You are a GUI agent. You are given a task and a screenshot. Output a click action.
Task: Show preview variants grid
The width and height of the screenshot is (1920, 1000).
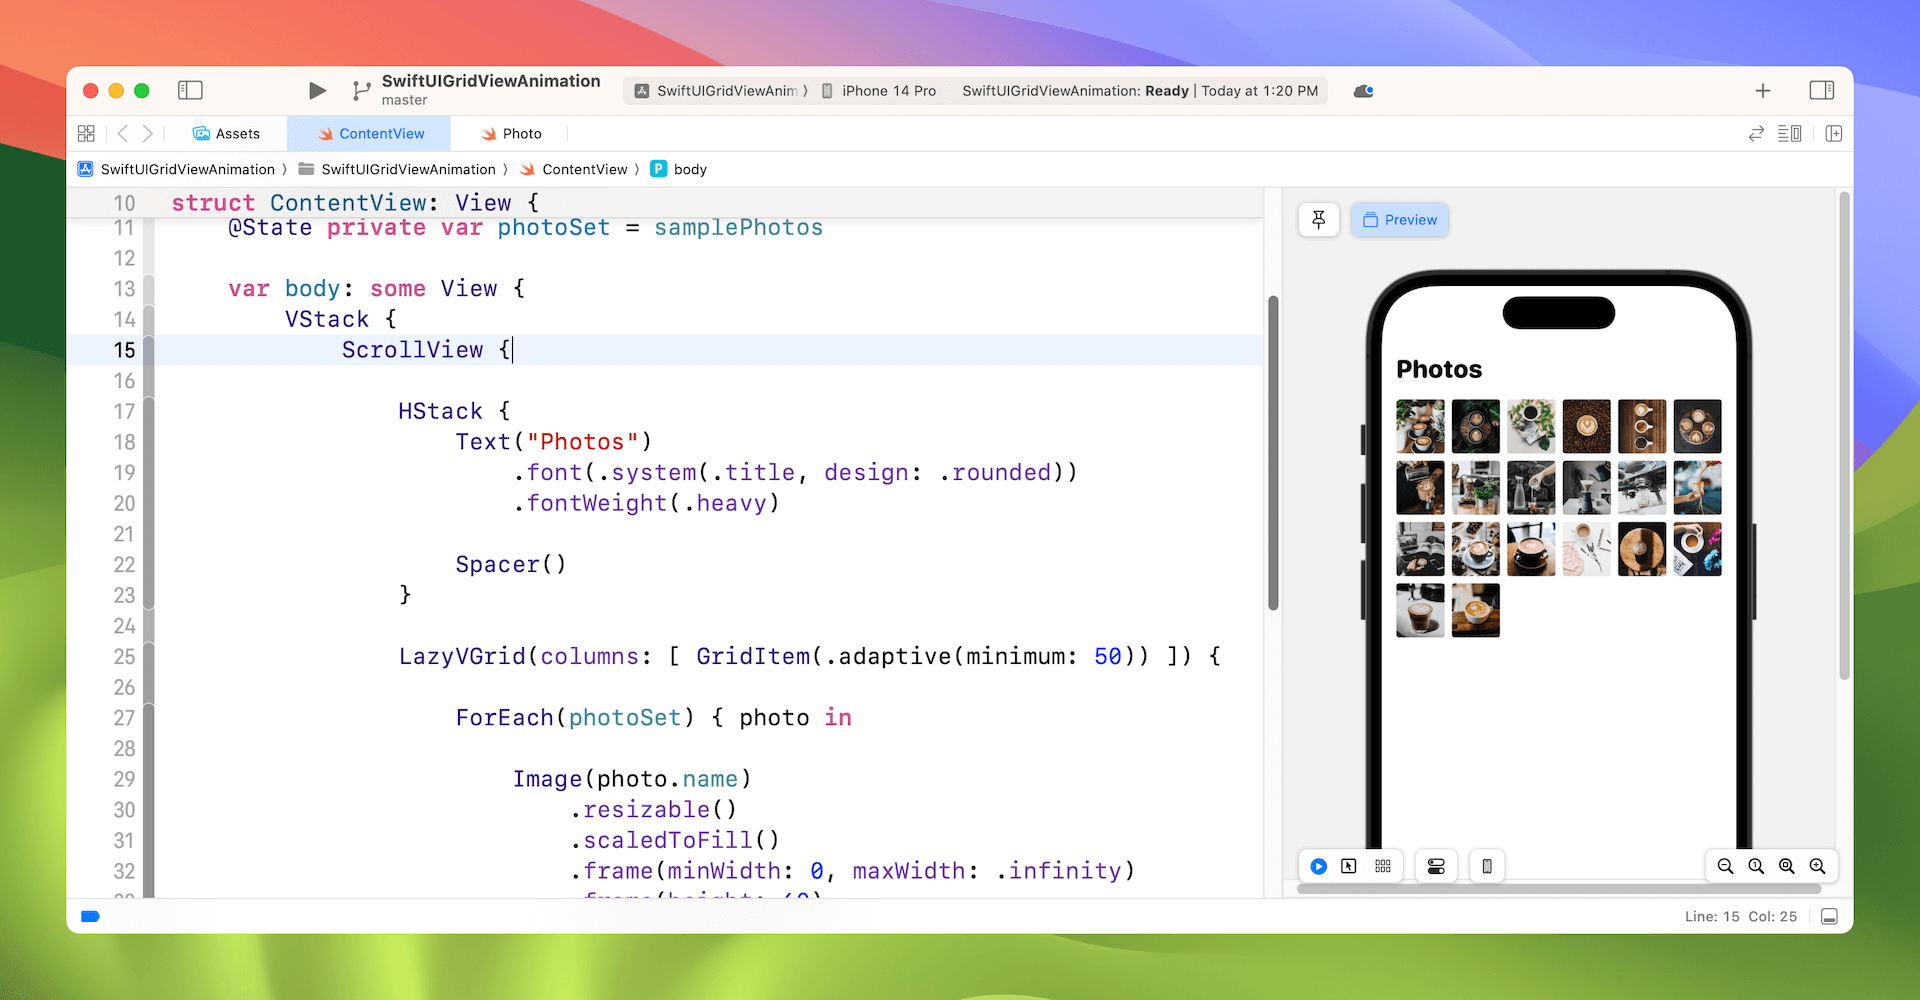point(1383,866)
